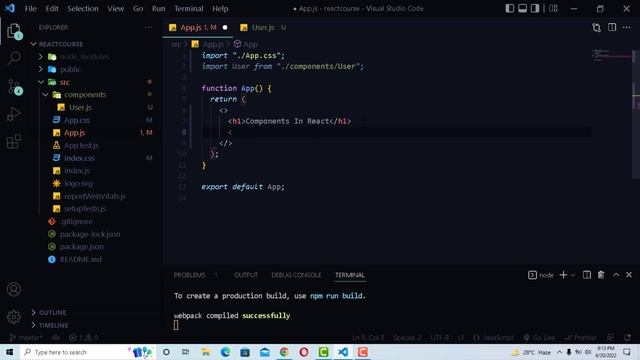Open the Windows Start menu
Screen dimensions: 640x360
click(10, 352)
